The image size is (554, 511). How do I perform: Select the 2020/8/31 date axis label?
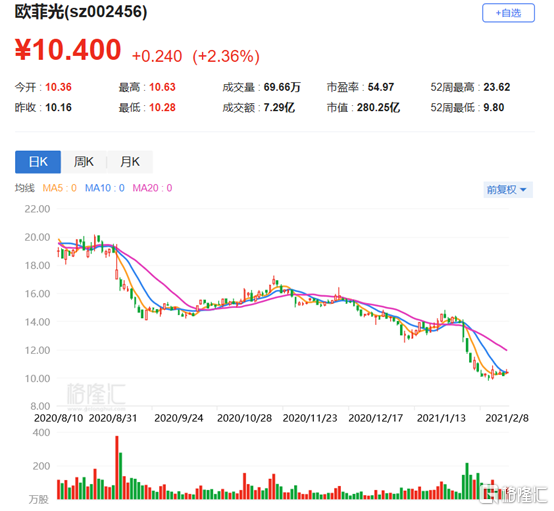[113, 418]
